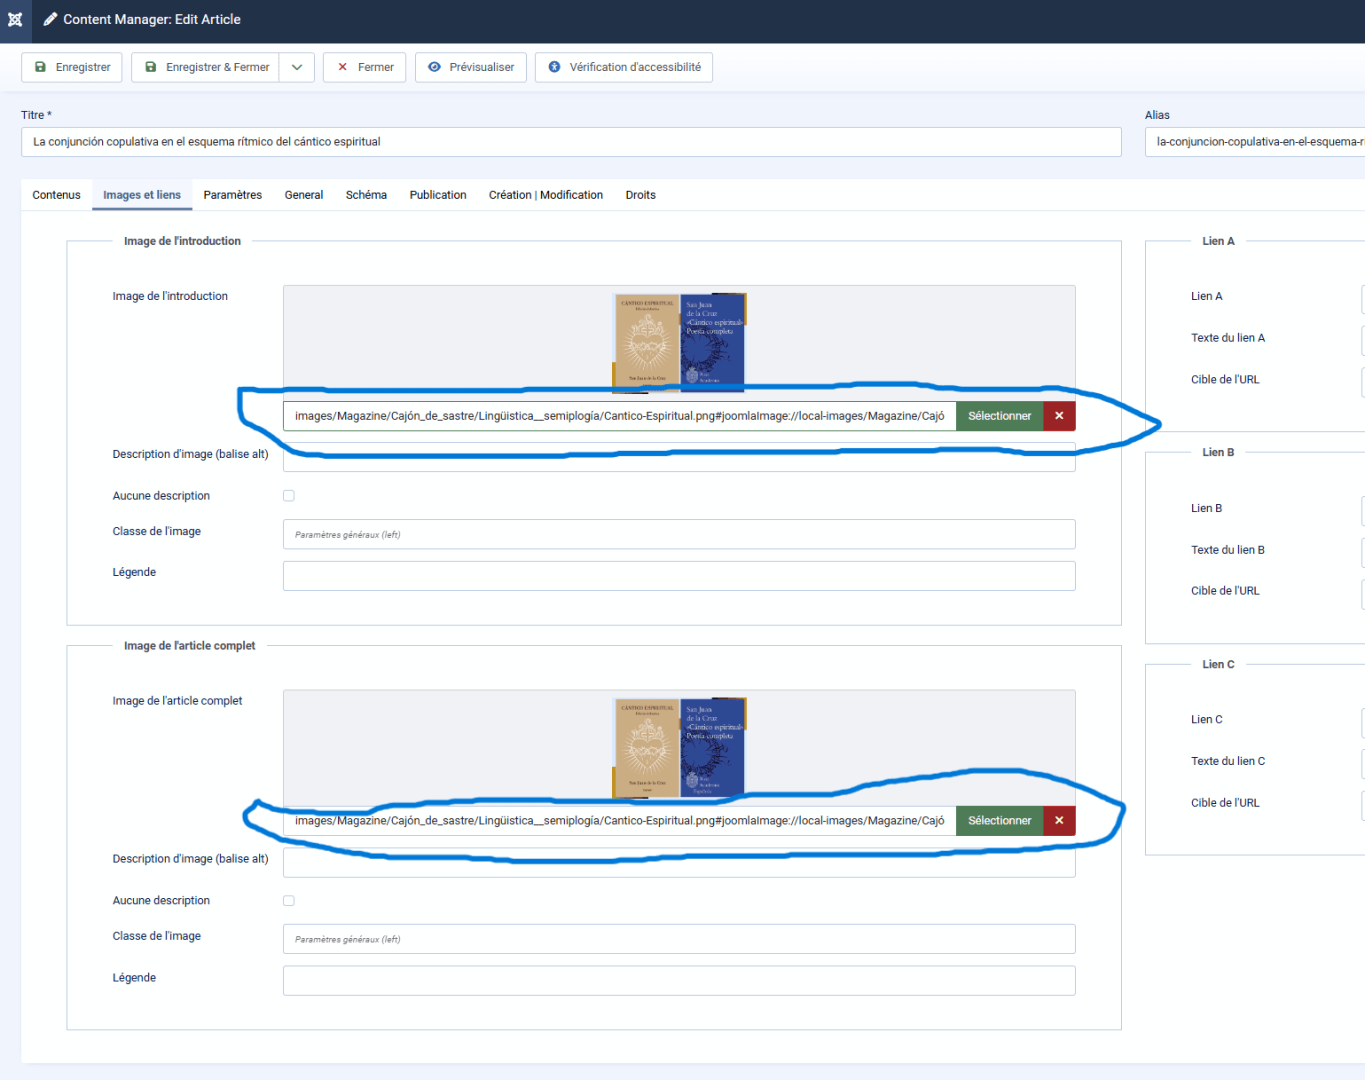Image resolution: width=1365 pixels, height=1080 pixels.
Task: Open the Paramètres tab
Action: (233, 195)
